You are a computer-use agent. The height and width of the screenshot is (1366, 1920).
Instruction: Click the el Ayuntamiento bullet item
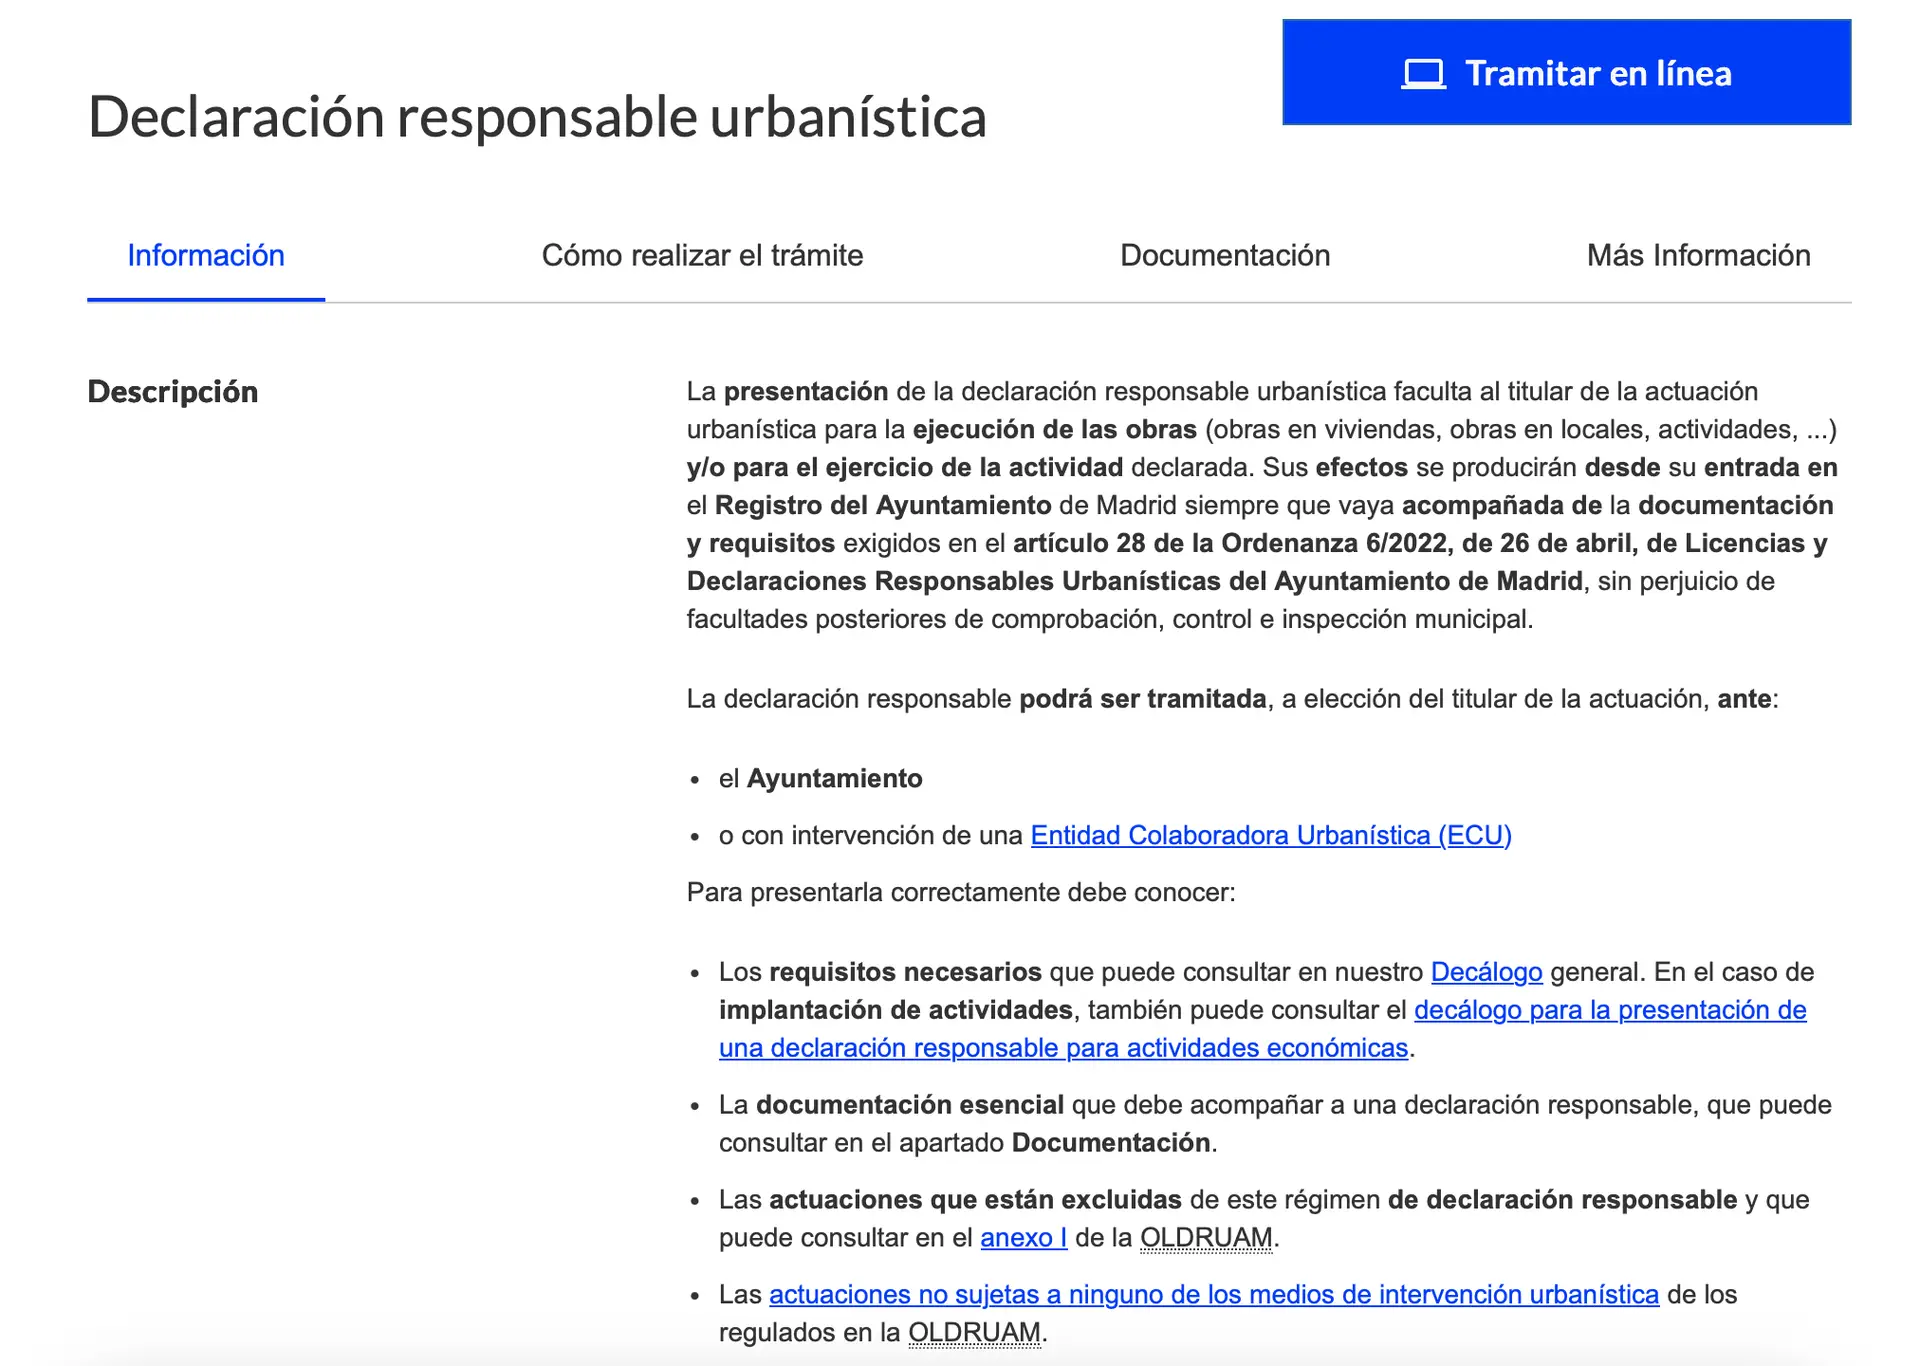click(x=820, y=779)
